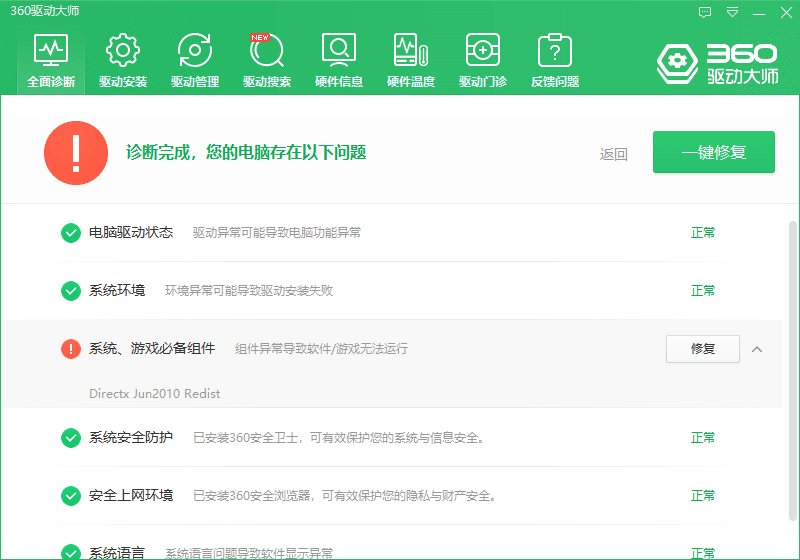800x560 pixels.
Task: Open 驱动门诊 driver clinic
Action: [x=483, y=61]
